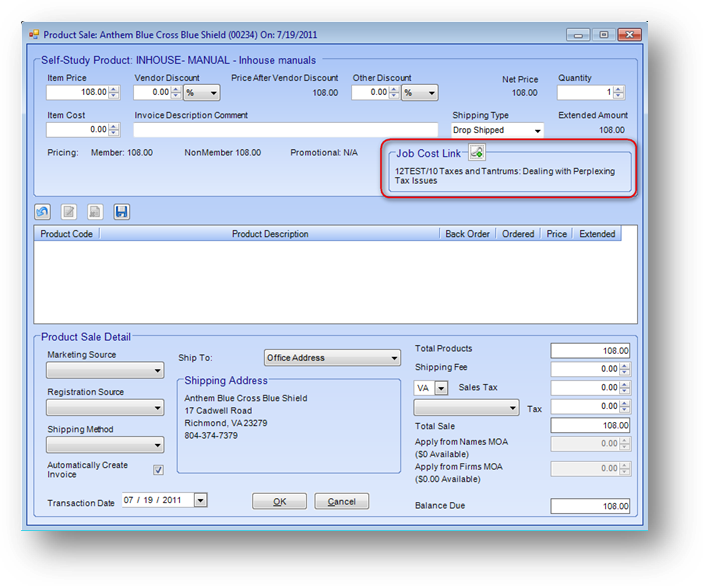Open the Tax type dropdown
This screenshot has height=586, width=703.
pos(466,408)
